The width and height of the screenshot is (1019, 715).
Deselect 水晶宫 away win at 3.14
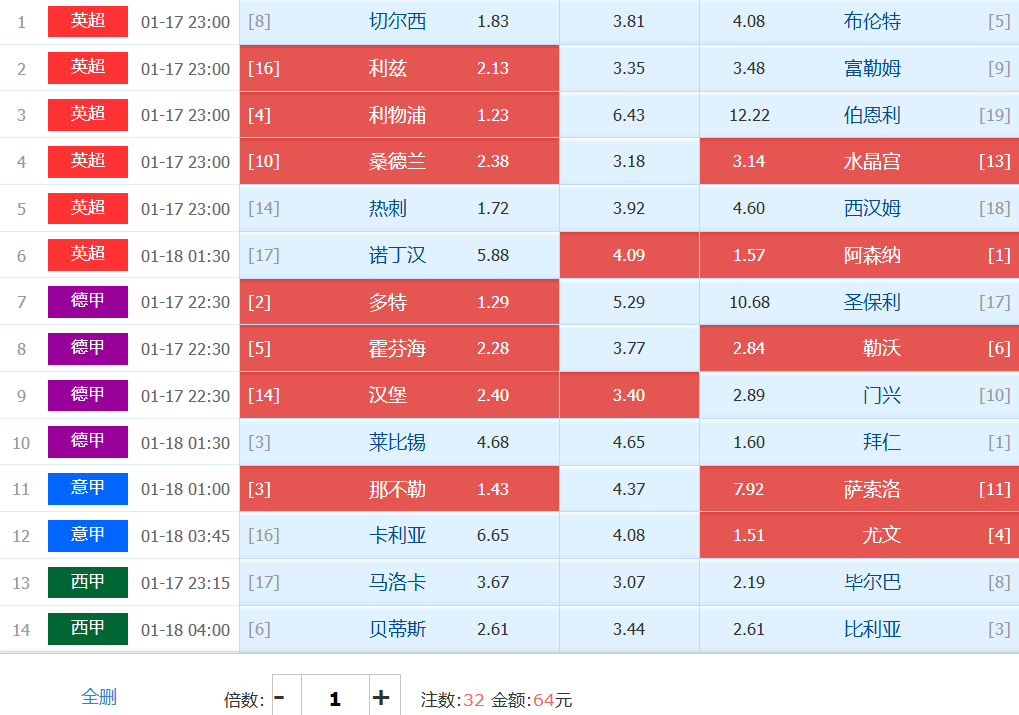[858, 162]
